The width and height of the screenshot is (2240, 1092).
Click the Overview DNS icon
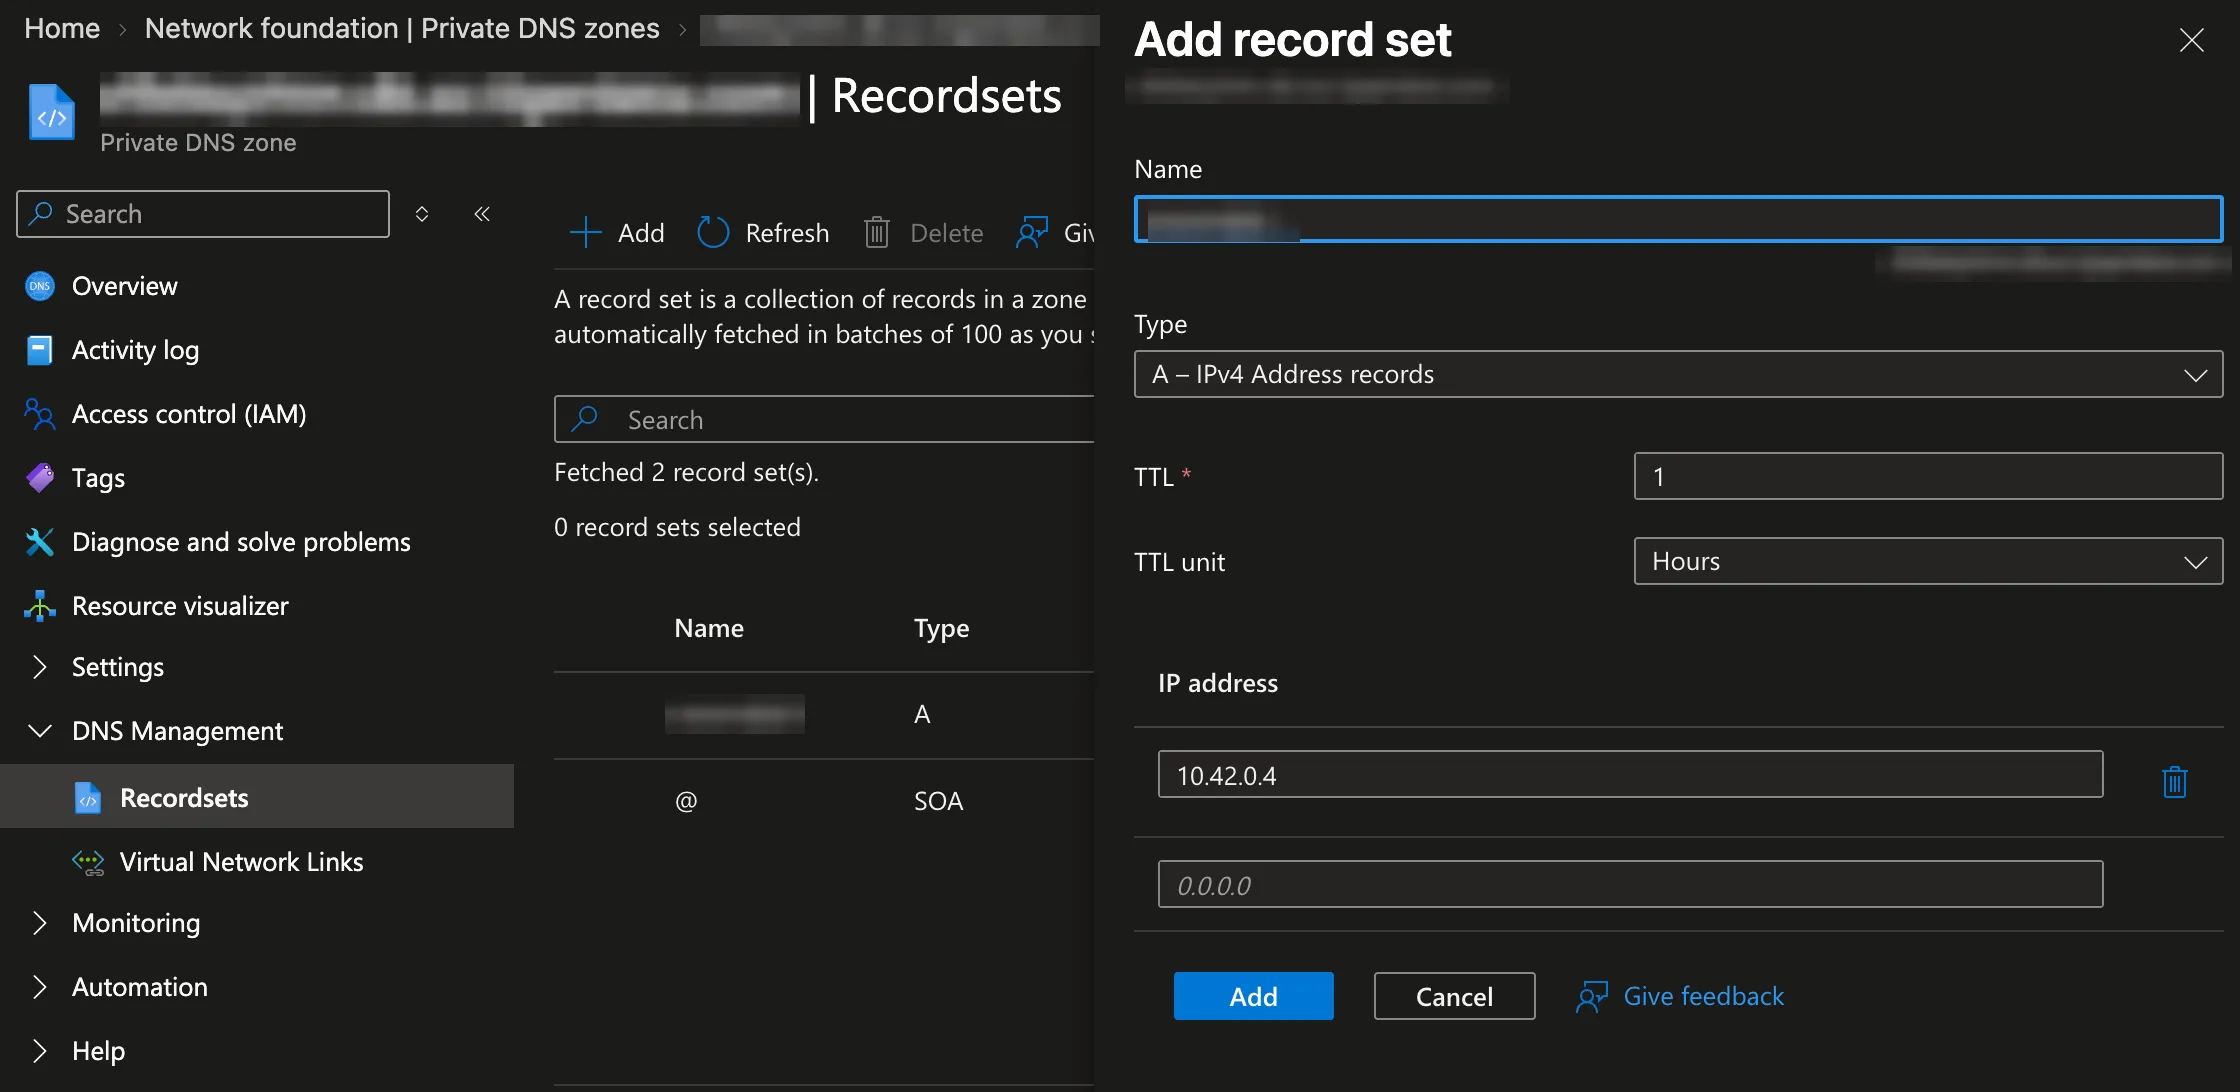(x=39, y=286)
